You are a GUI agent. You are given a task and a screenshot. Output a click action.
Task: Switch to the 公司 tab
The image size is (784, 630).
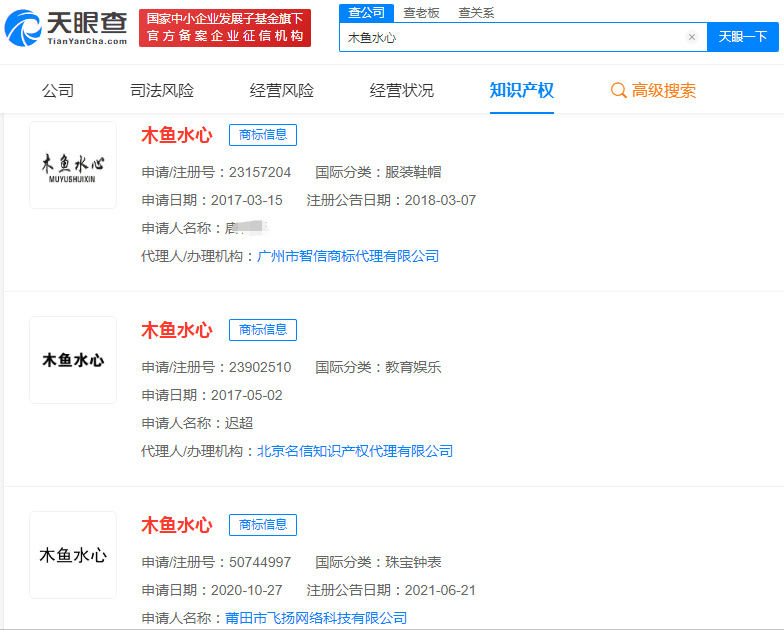(x=58, y=90)
